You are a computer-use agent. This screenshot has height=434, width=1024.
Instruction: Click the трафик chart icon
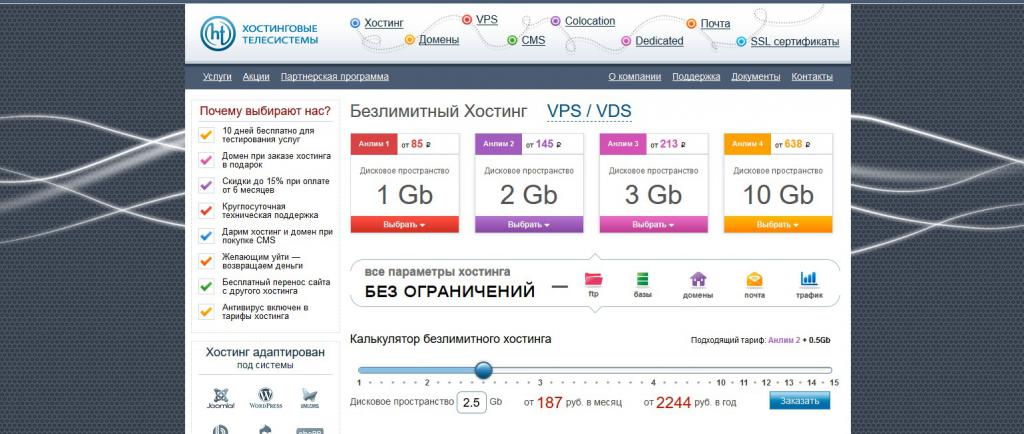click(809, 279)
